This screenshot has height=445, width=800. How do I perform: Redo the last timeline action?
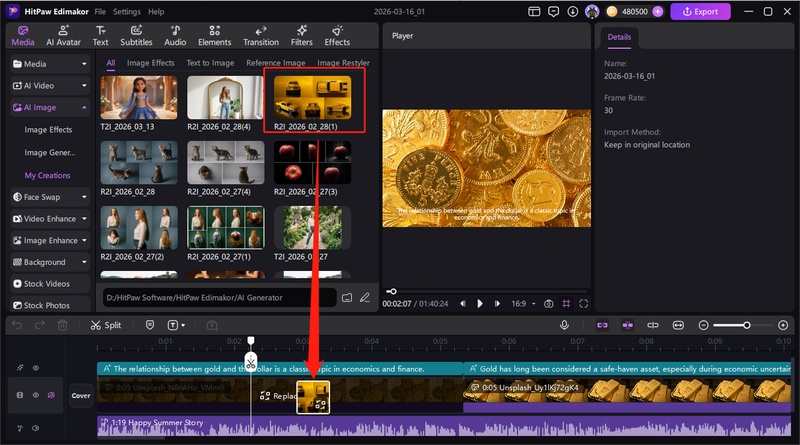39,325
